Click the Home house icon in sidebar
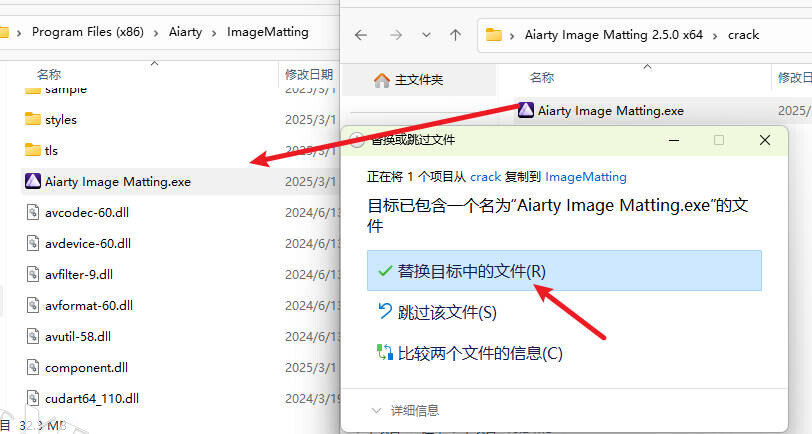 pyautogui.click(x=382, y=80)
